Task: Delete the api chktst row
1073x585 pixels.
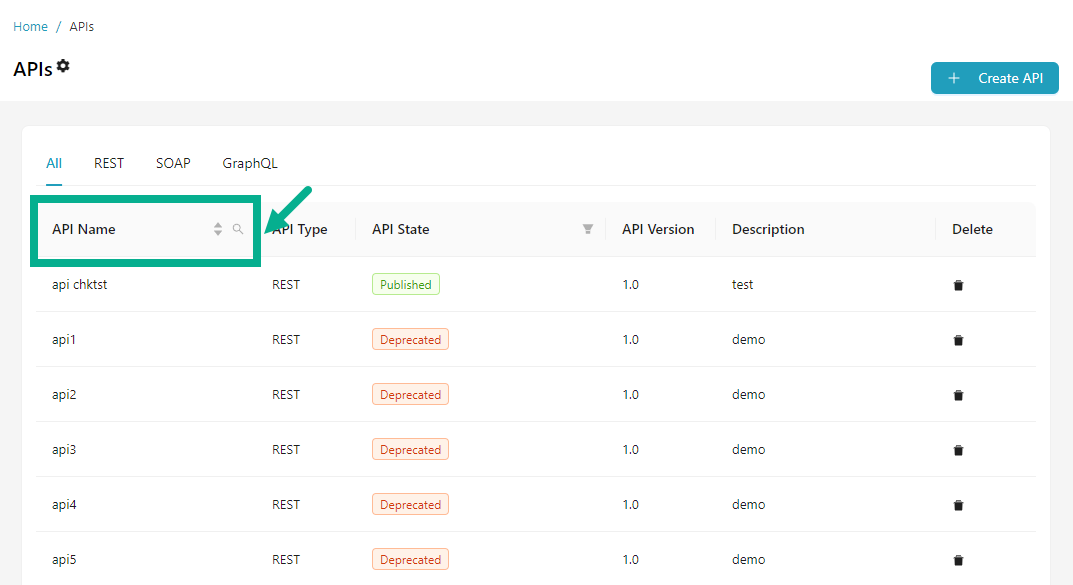Action: coord(958,285)
